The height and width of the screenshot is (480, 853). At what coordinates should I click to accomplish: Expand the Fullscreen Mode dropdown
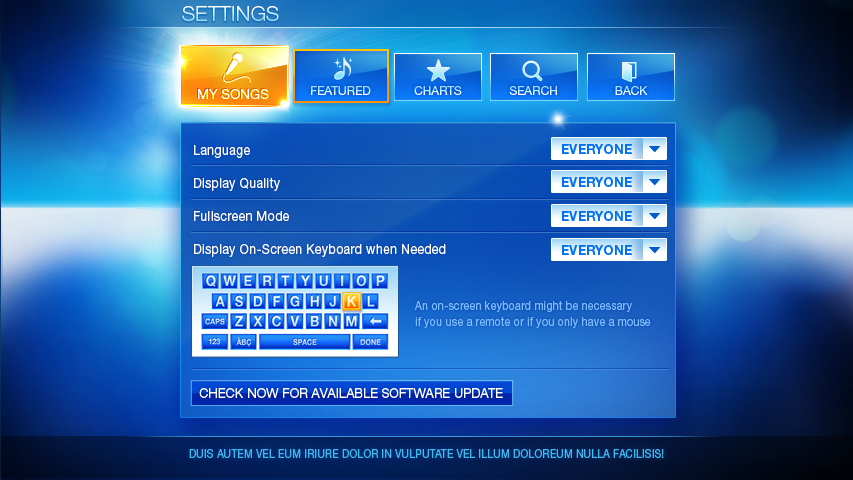tap(654, 216)
